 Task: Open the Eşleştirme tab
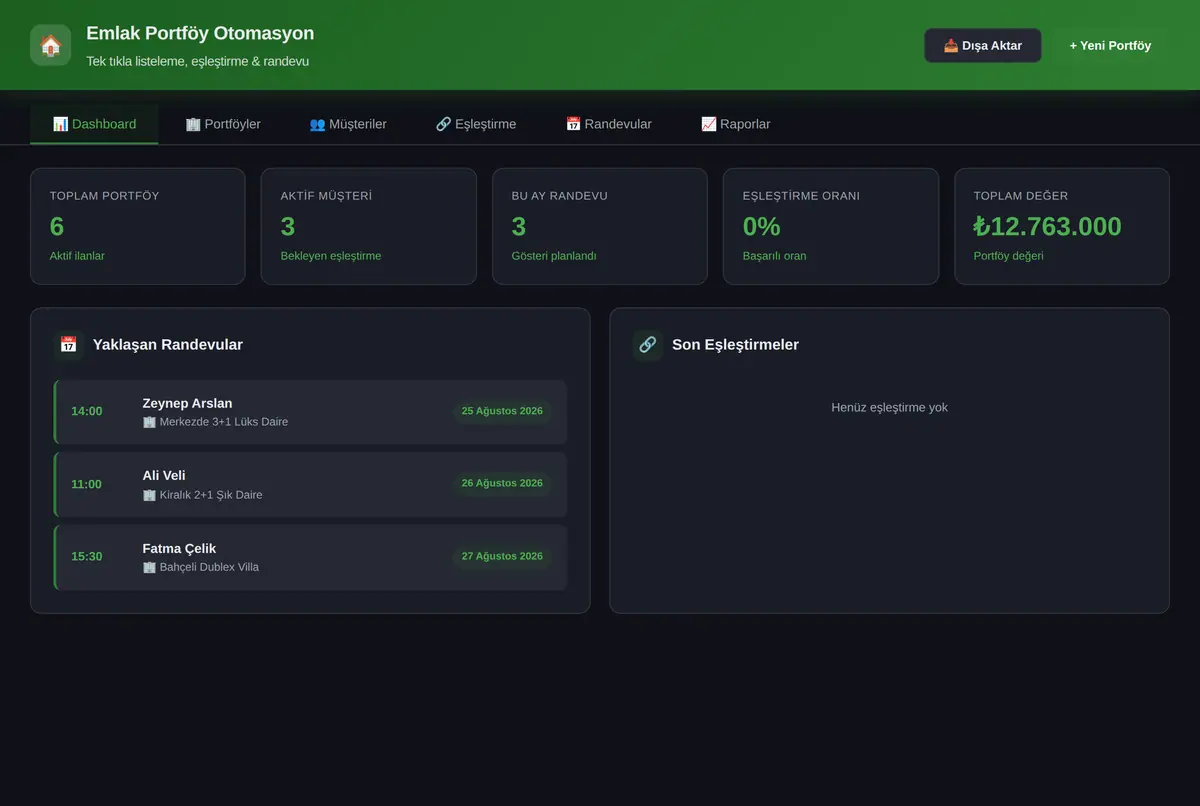[x=476, y=124]
